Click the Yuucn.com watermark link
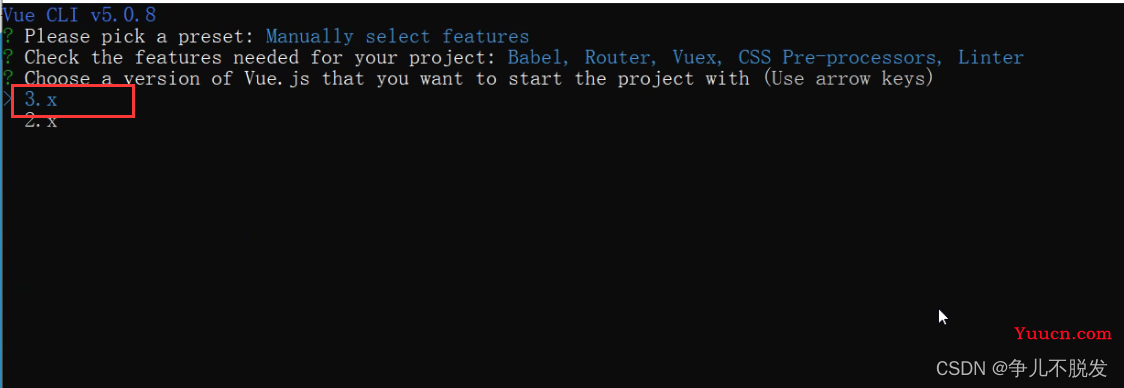 point(1063,333)
